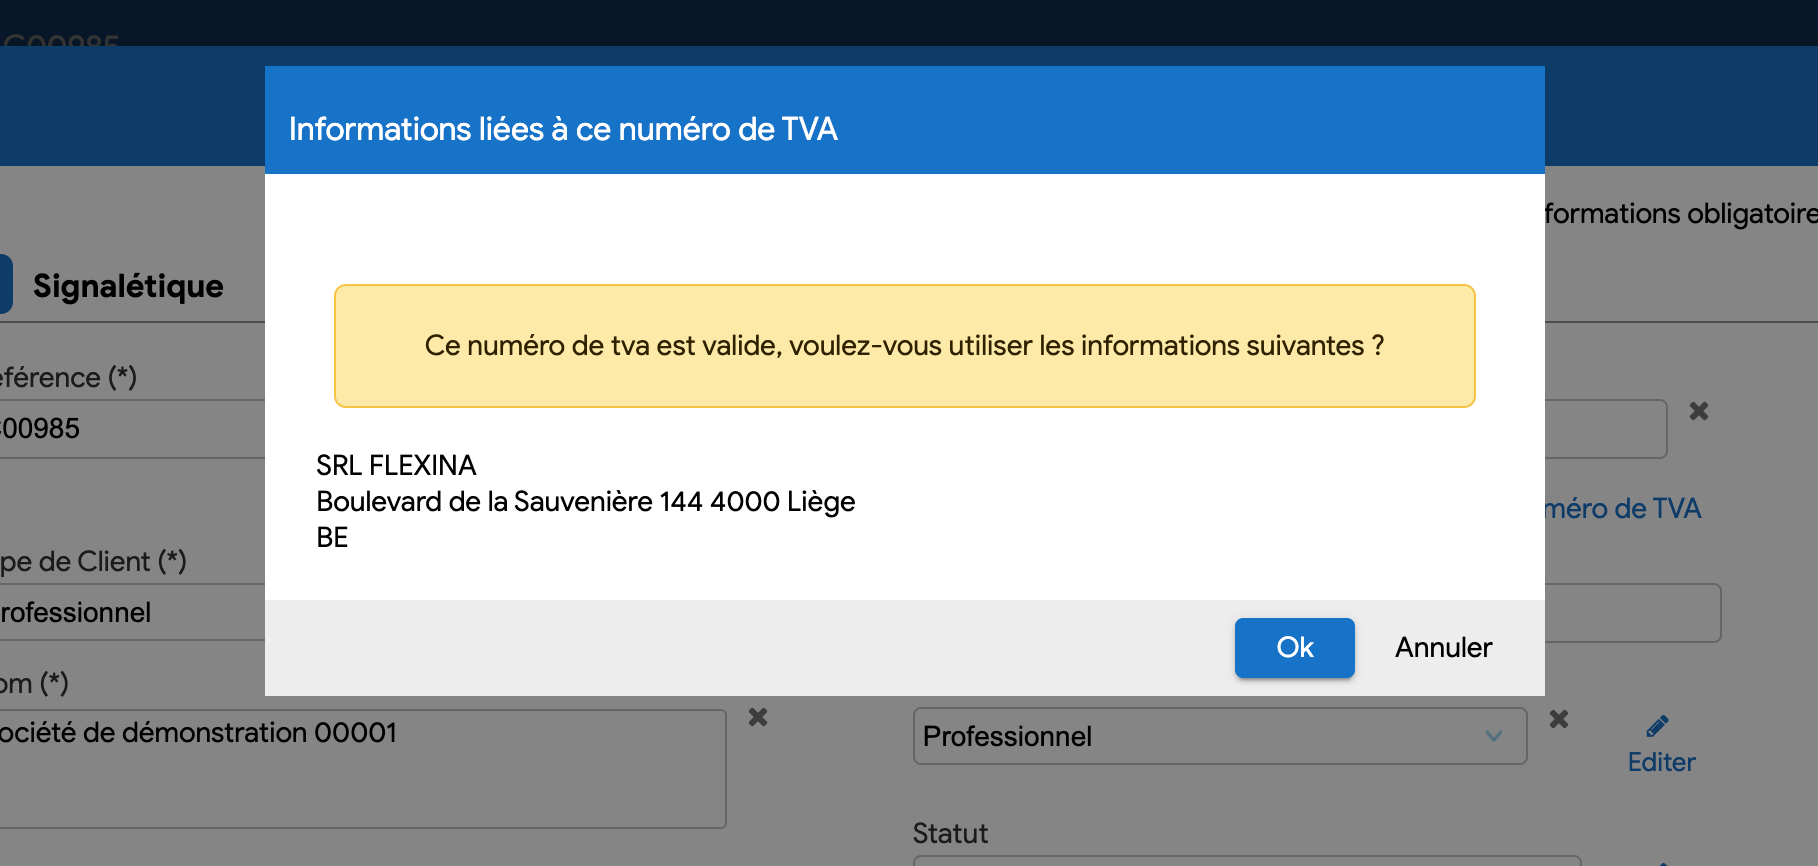Open the Professionnel dropdown beside Editer
Screen dimensions: 1818x866
pyautogui.click(x=1219, y=736)
